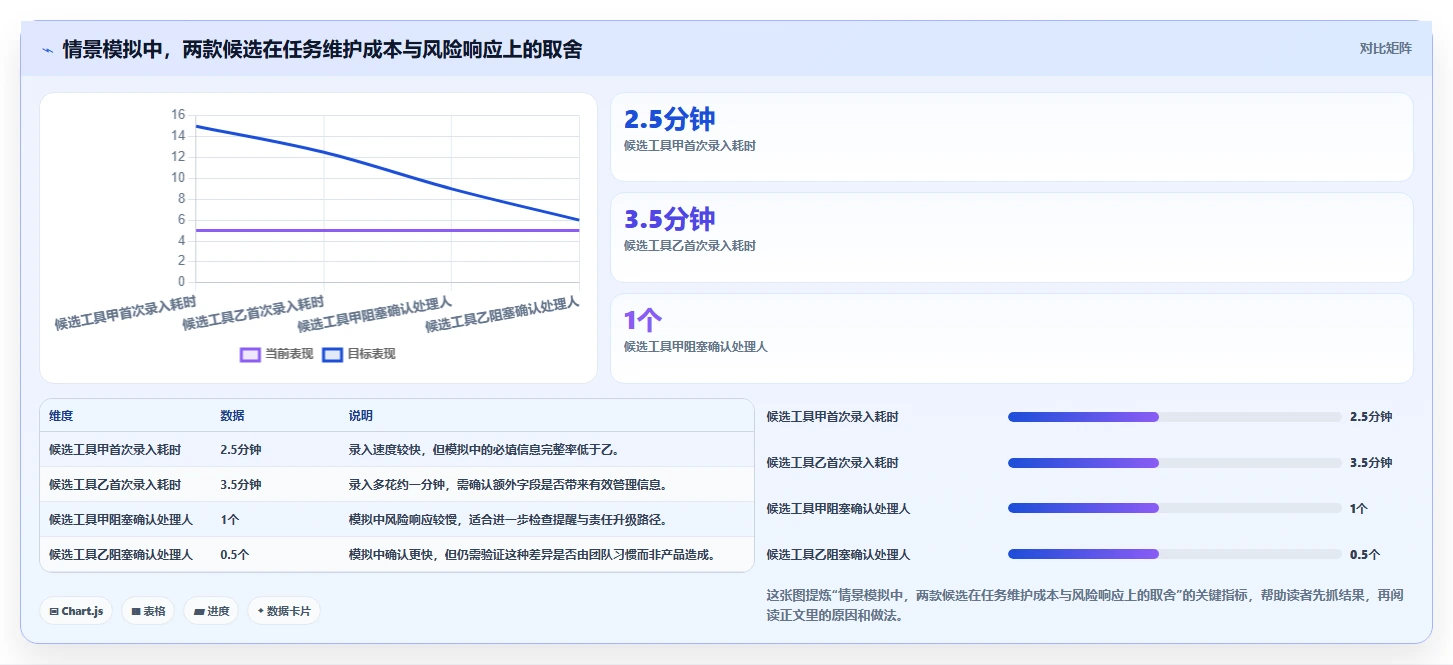Click the 维度 table column header

pyautogui.click(x=61, y=416)
